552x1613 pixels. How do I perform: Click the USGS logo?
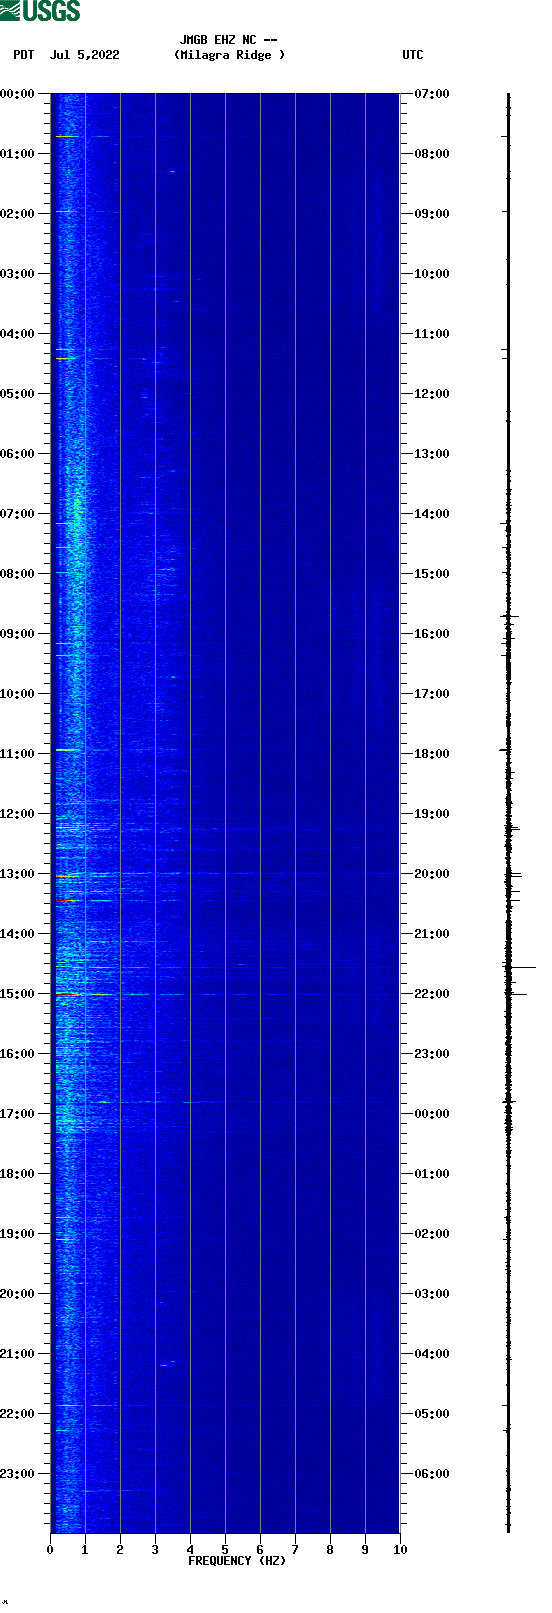tap(40, 11)
